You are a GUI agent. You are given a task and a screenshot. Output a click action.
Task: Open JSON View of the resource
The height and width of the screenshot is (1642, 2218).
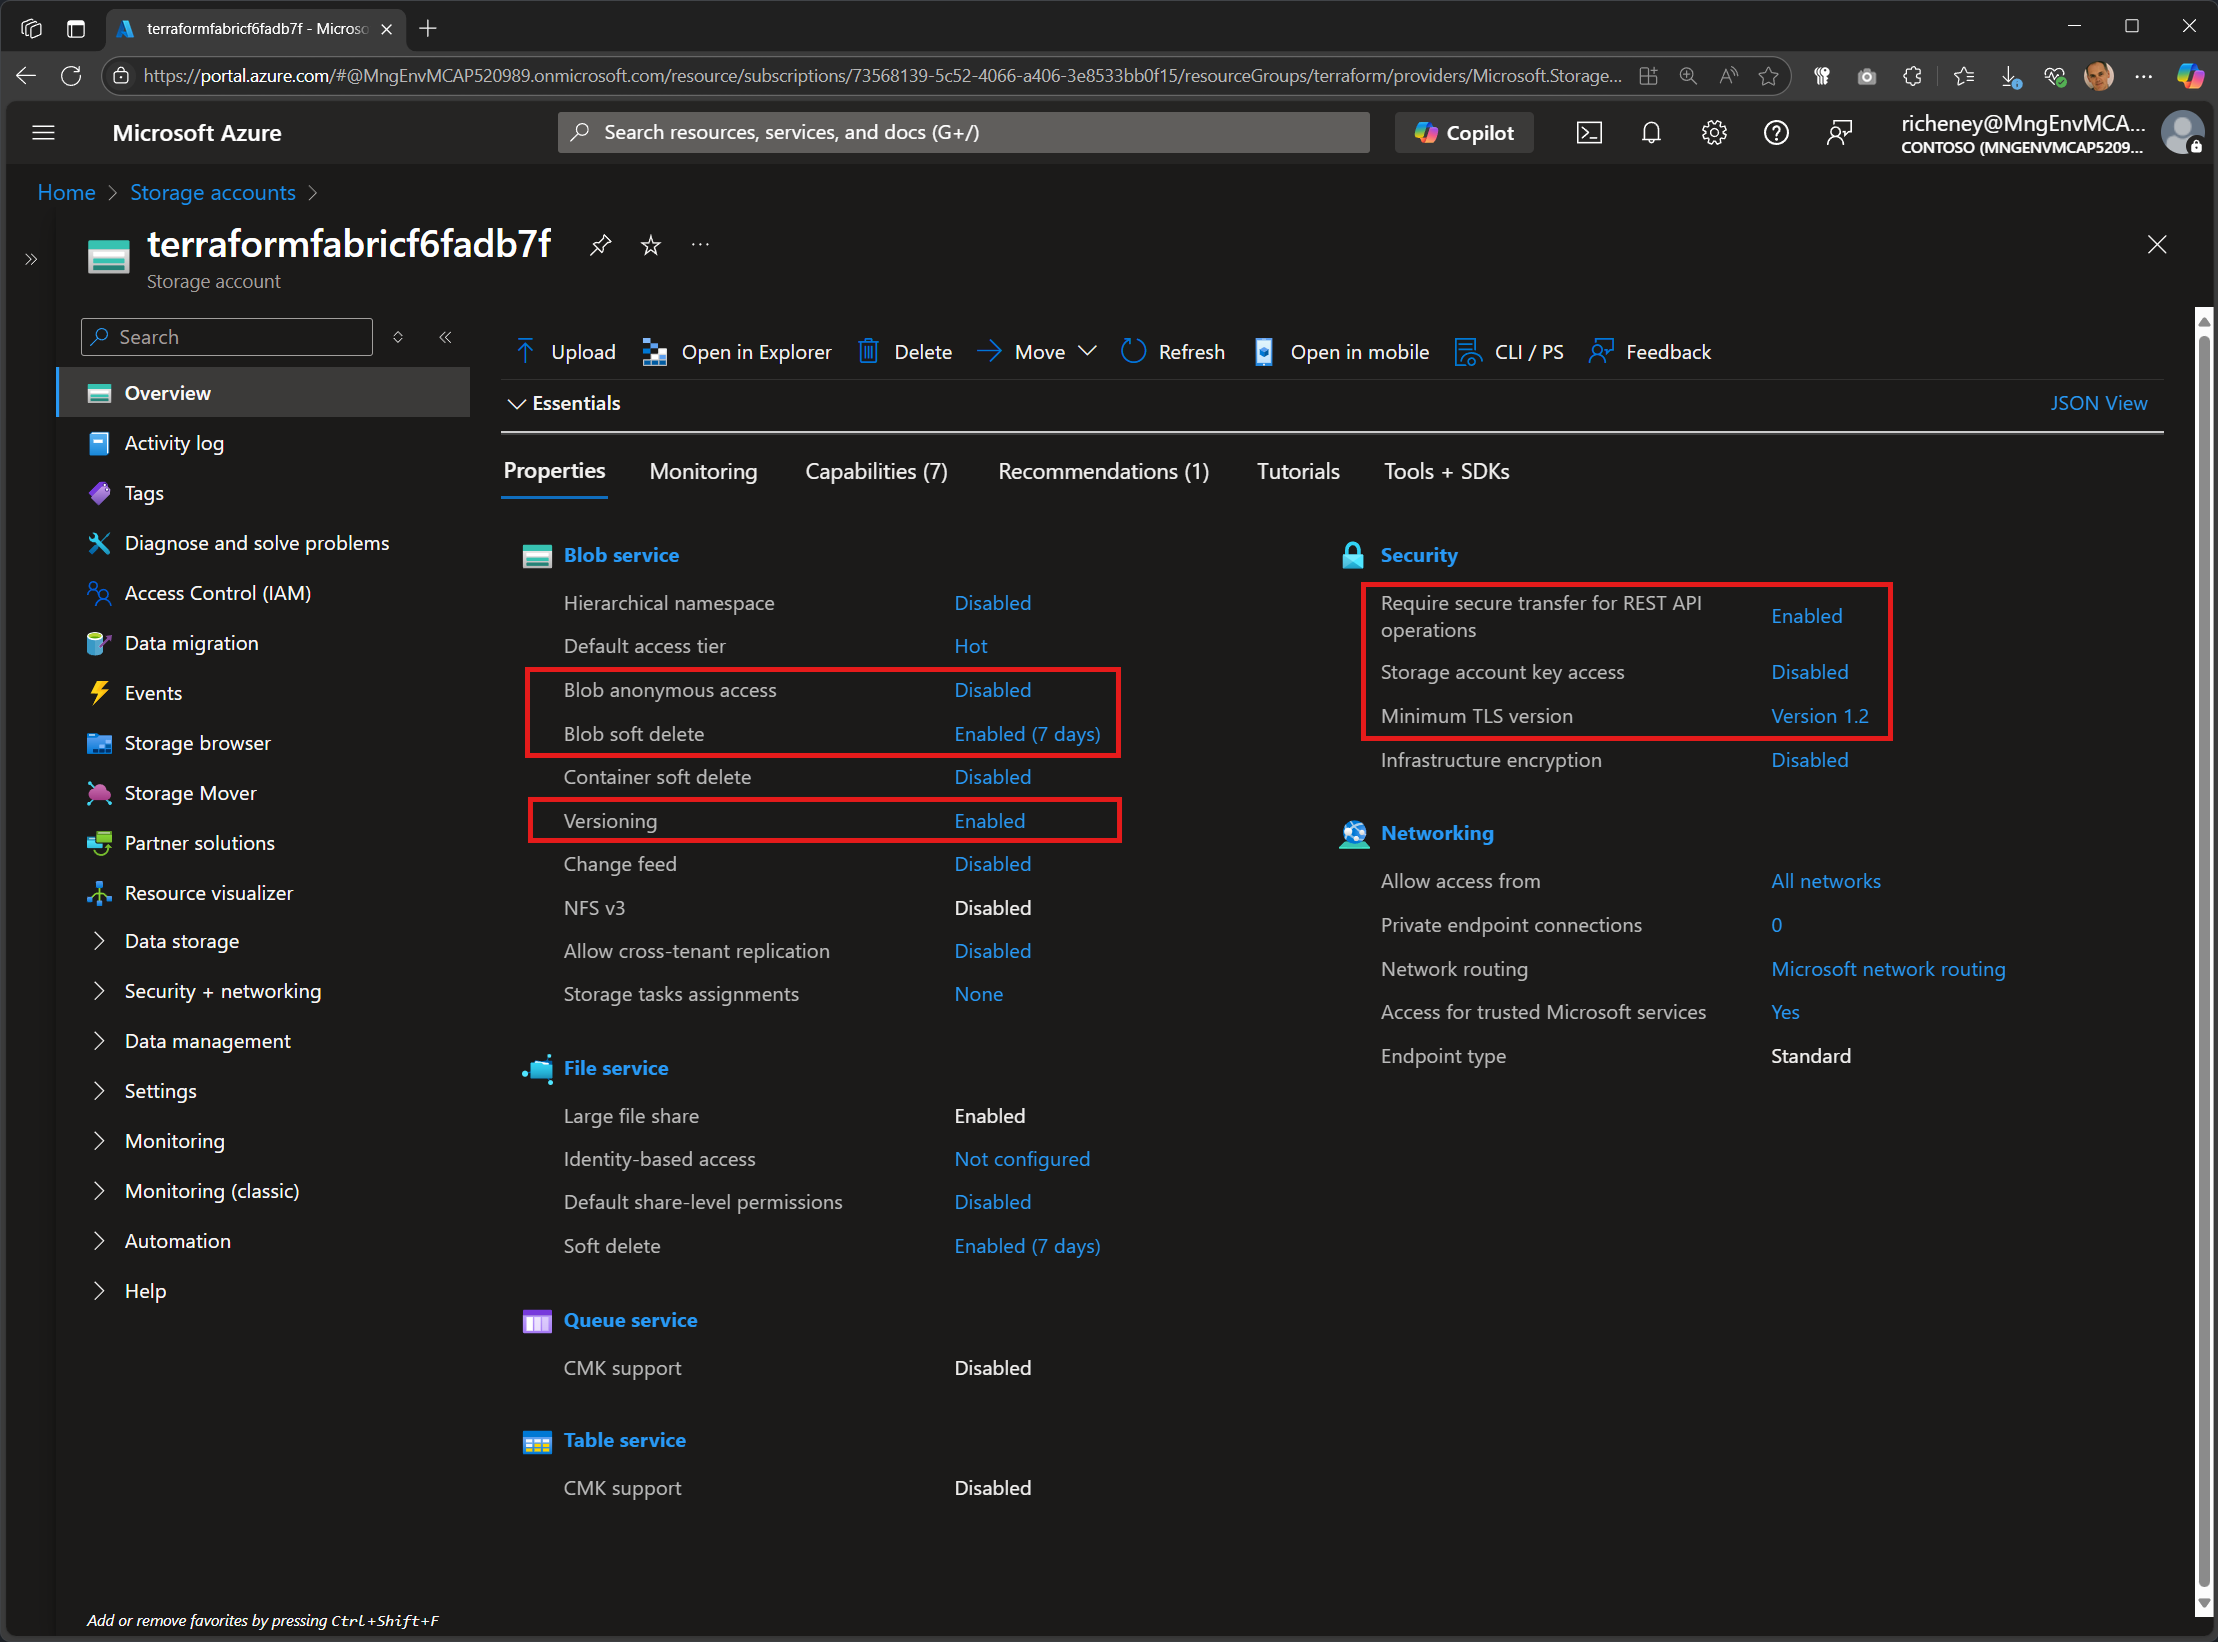click(x=2099, y=403)
